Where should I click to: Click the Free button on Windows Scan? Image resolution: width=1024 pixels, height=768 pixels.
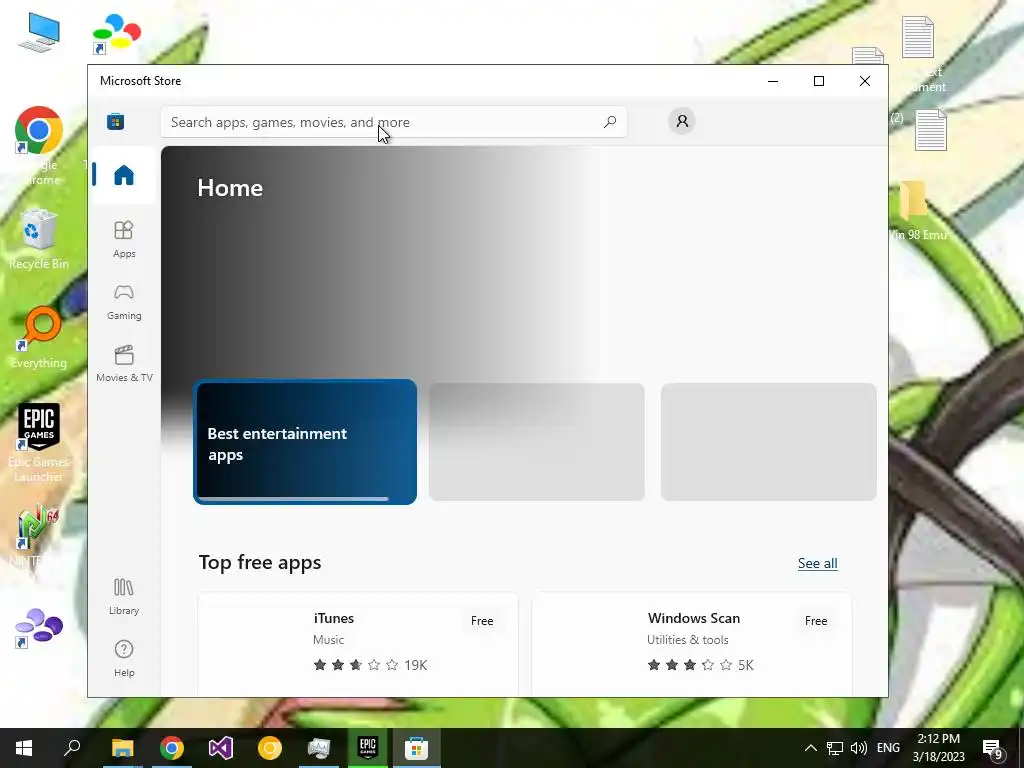point(816,621)
